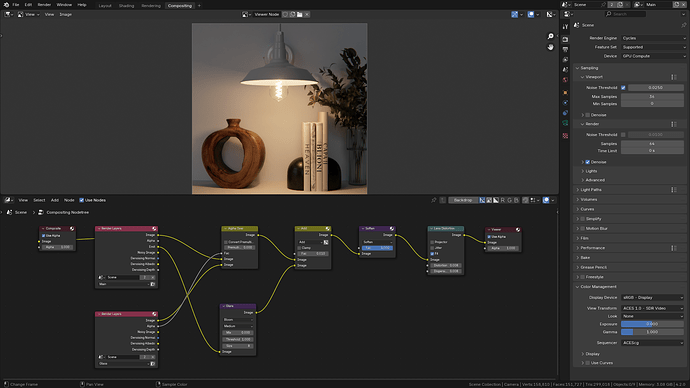Enable the Freestyle checkbox
The image size is (690, 388).
point(583,277)
